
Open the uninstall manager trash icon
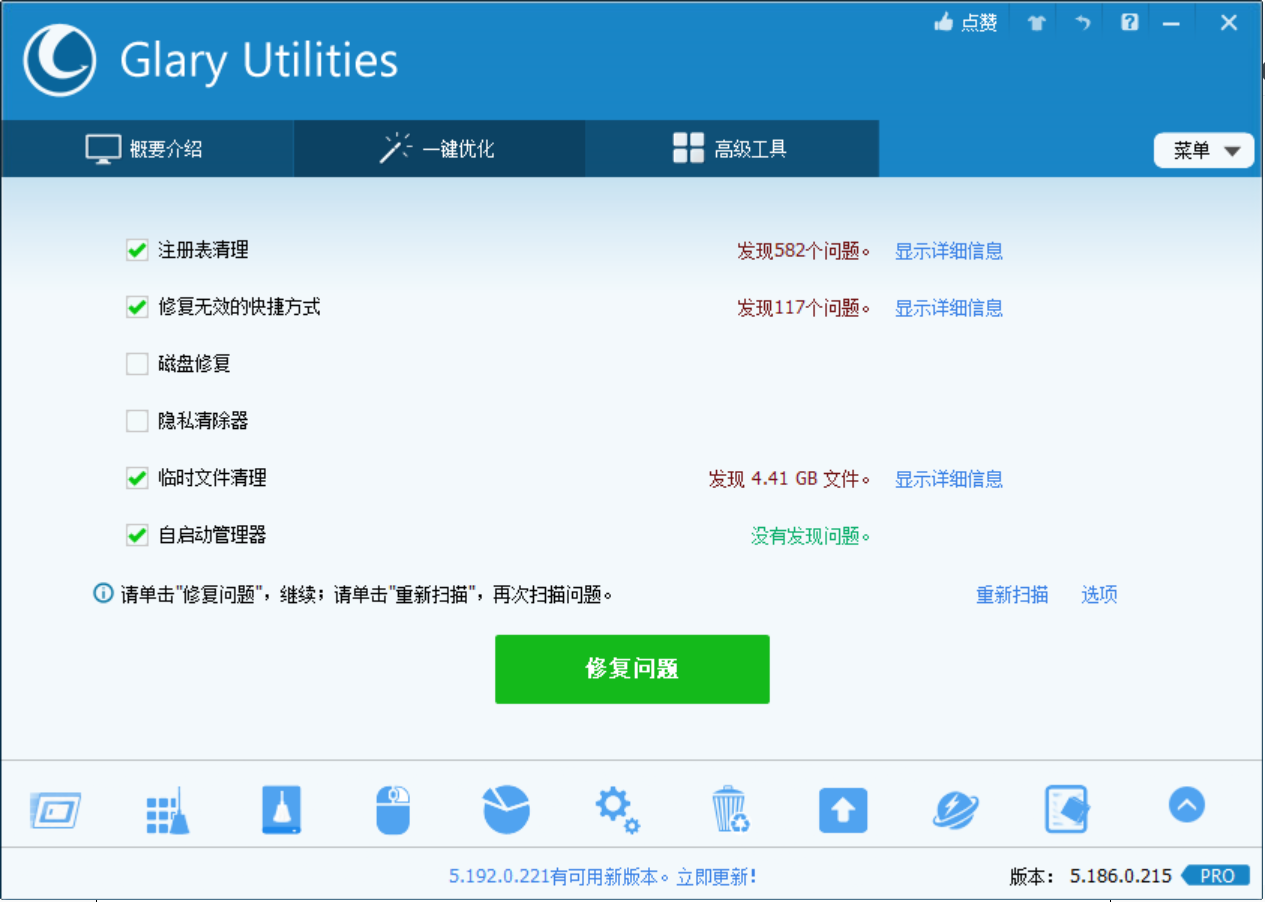pos(731,809)
